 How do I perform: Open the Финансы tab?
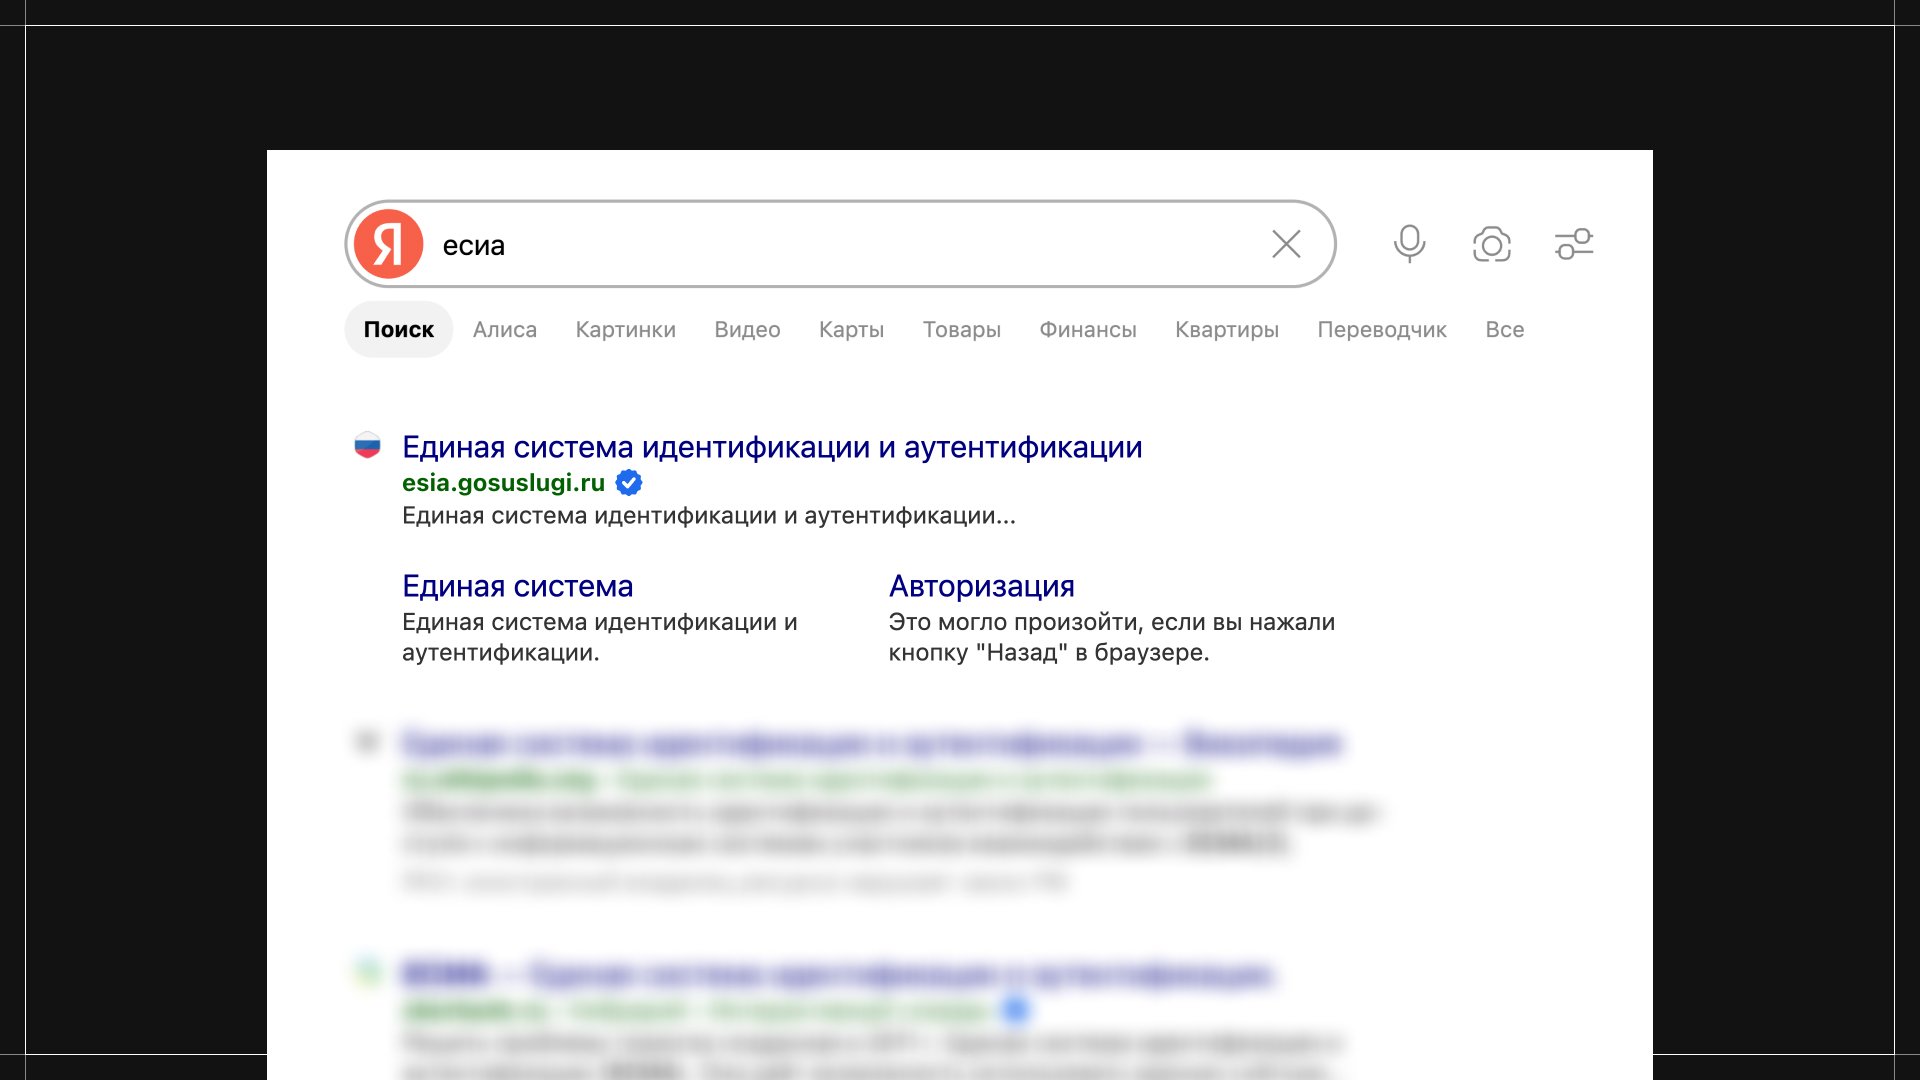tap(1088, 329)
